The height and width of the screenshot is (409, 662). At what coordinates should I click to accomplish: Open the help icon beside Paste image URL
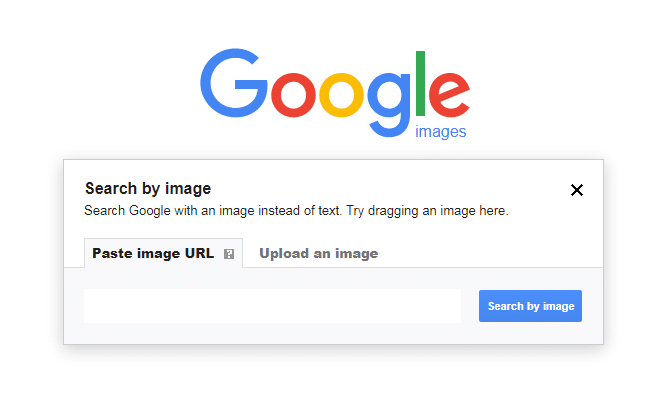[x=229, y=254]
